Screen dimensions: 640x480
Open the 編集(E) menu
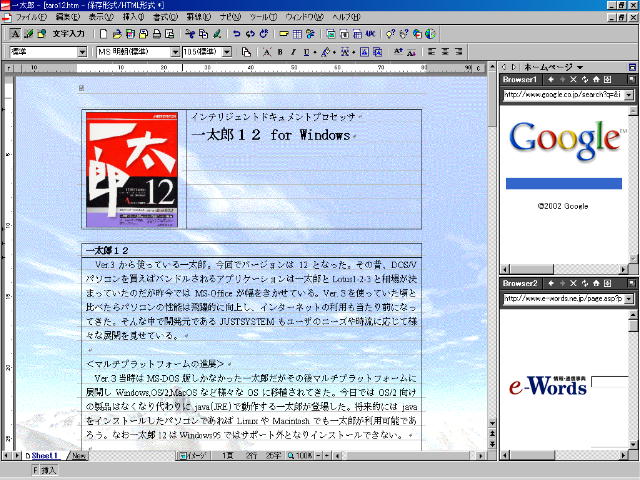click(68, 17)
